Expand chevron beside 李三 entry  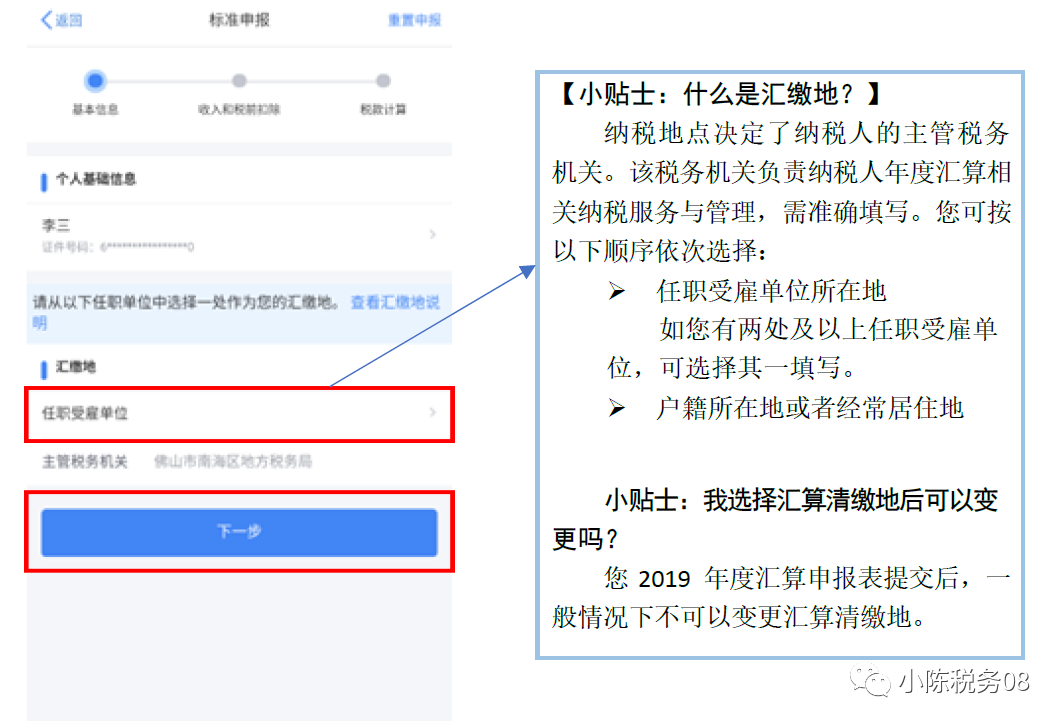point(433,235)
